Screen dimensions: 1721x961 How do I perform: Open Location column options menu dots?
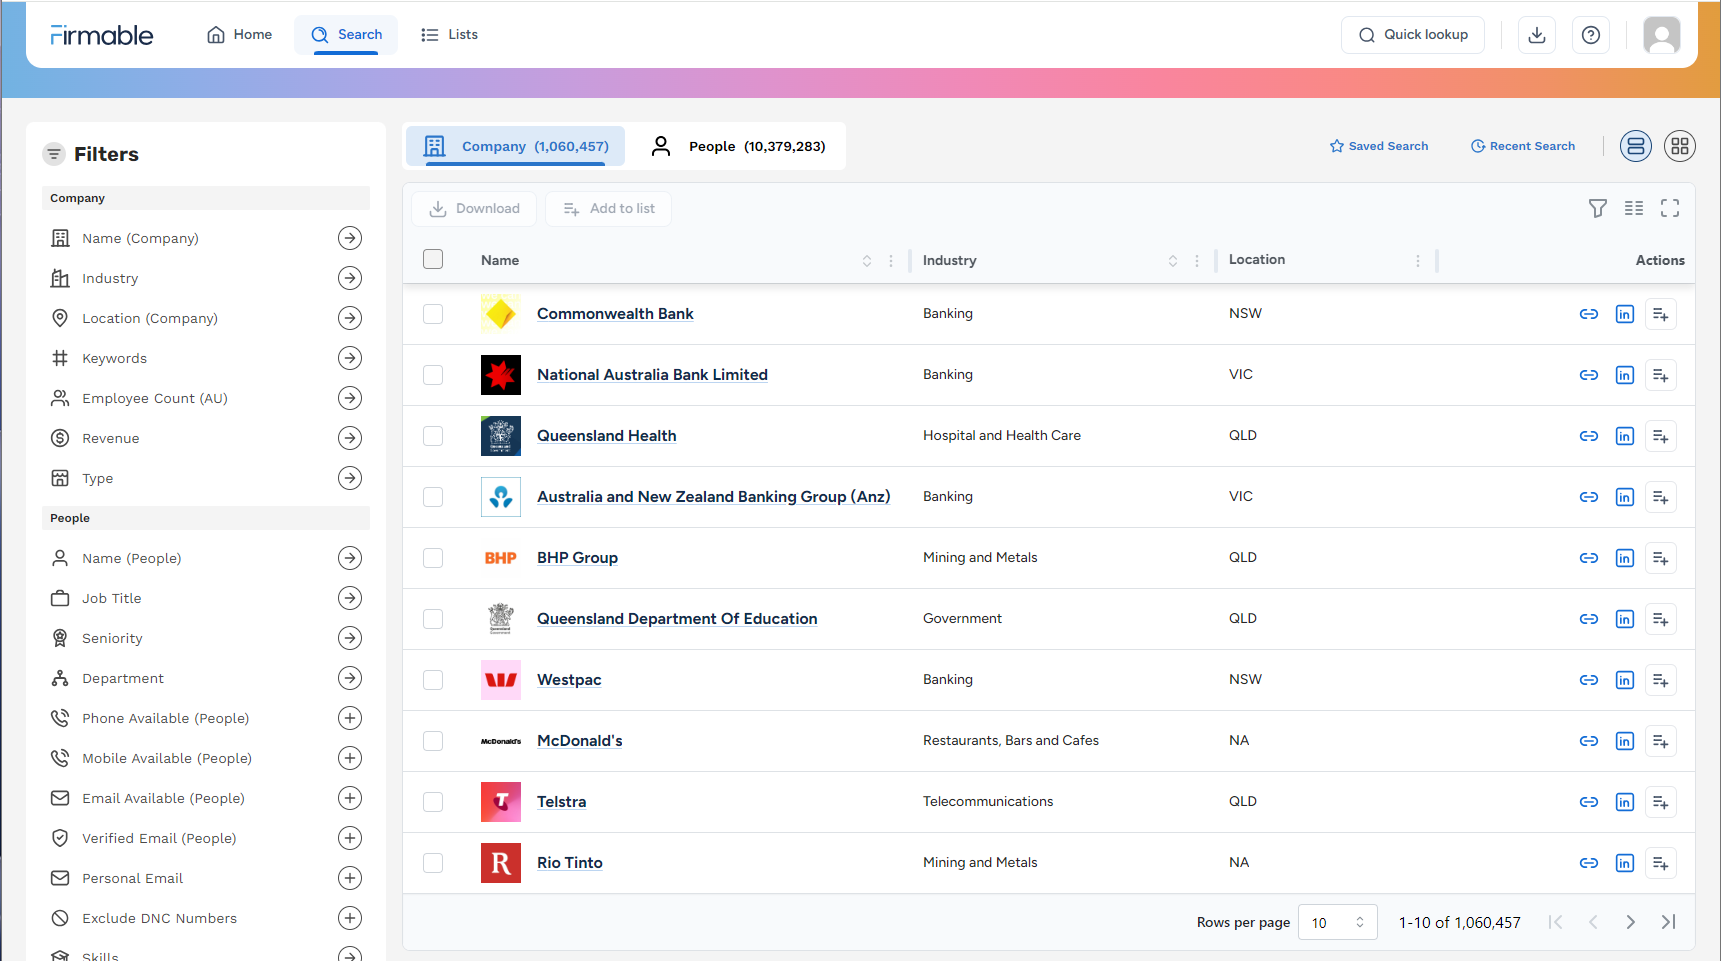(1418, 261)
